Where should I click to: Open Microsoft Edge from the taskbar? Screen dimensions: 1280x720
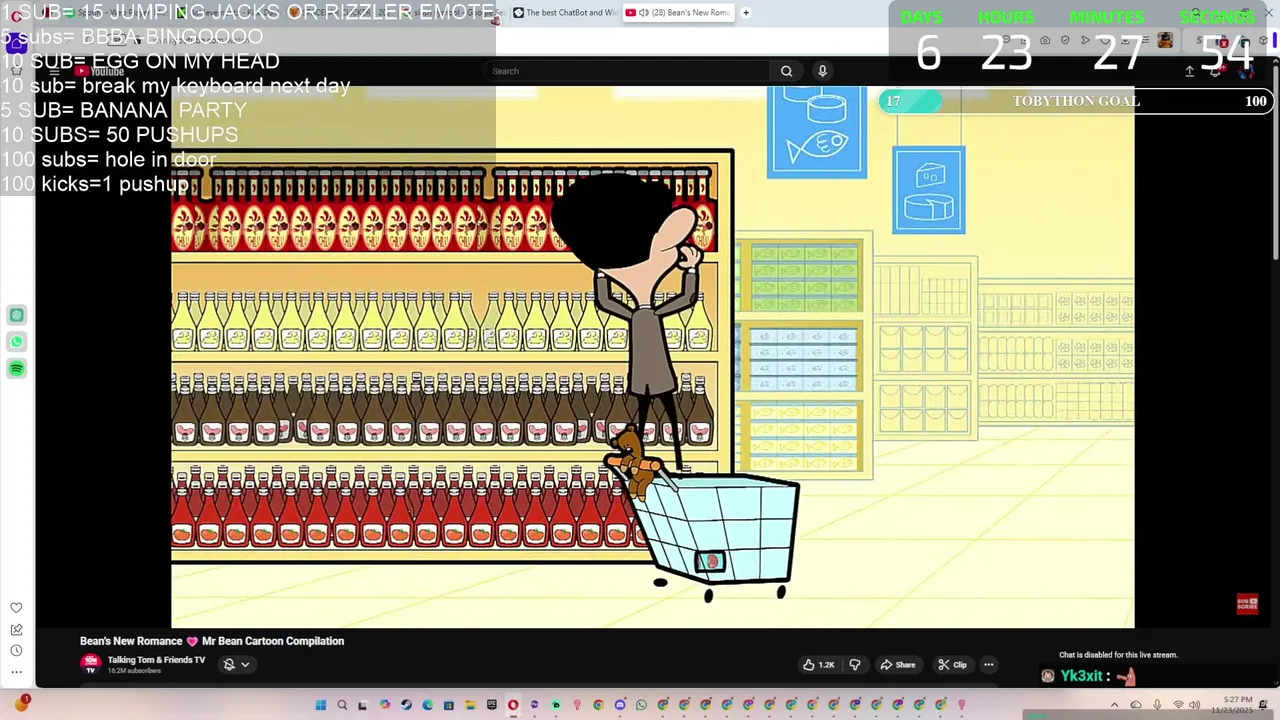coord(427,705)
